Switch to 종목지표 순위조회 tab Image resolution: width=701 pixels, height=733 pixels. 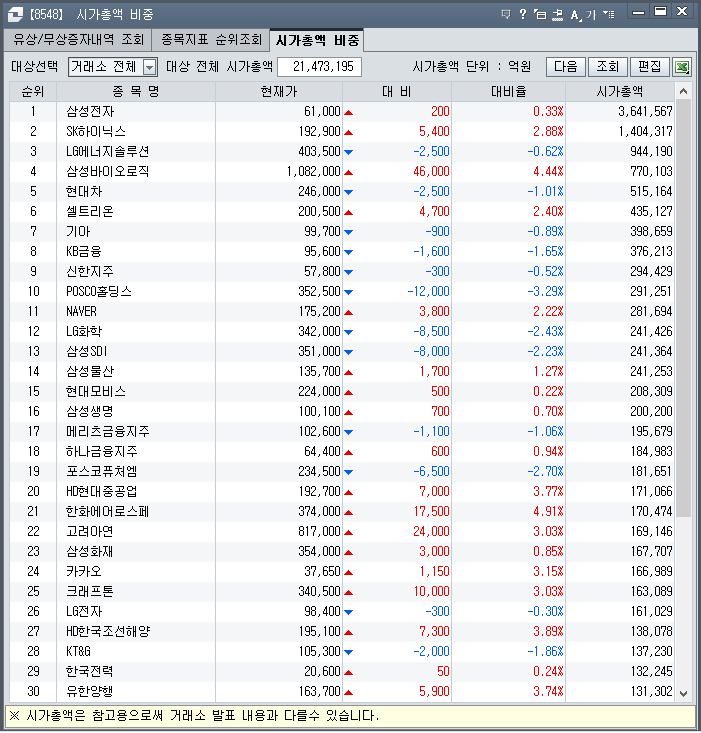(211, 40)
